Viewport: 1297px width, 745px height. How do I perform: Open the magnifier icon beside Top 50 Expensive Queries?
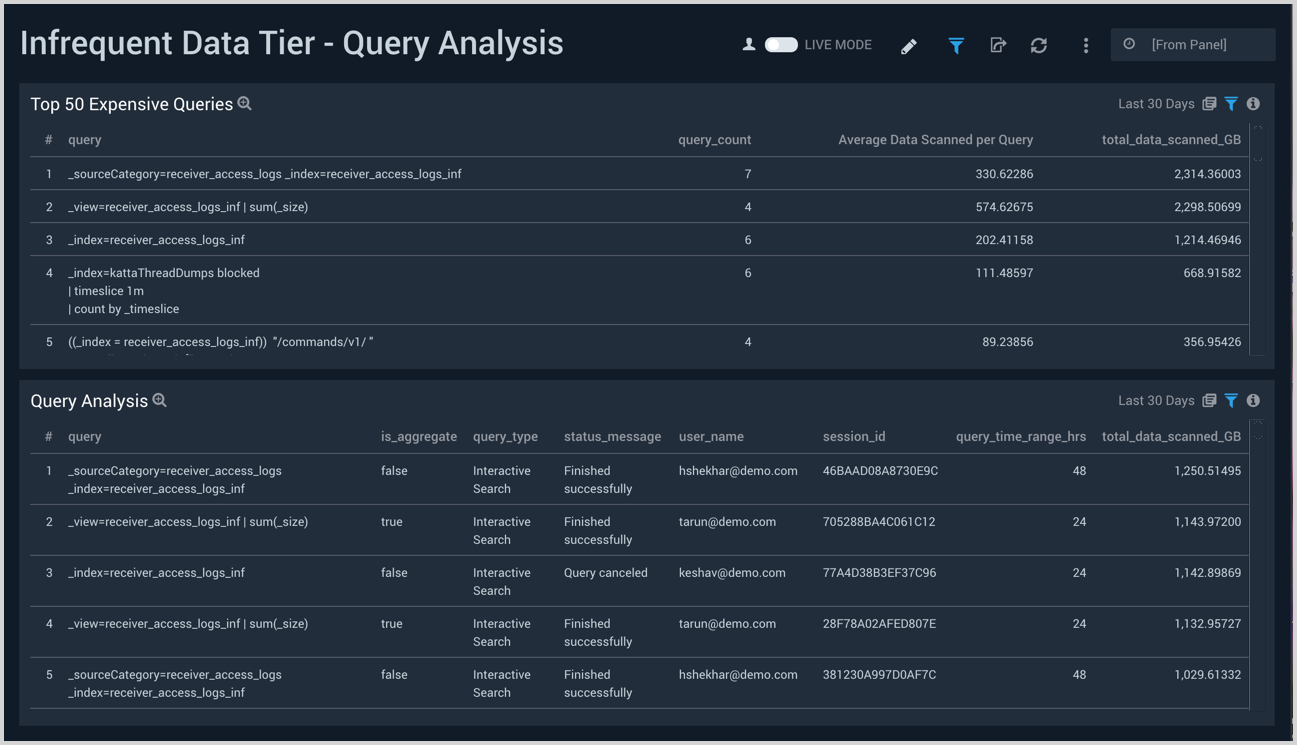point(246,102)
